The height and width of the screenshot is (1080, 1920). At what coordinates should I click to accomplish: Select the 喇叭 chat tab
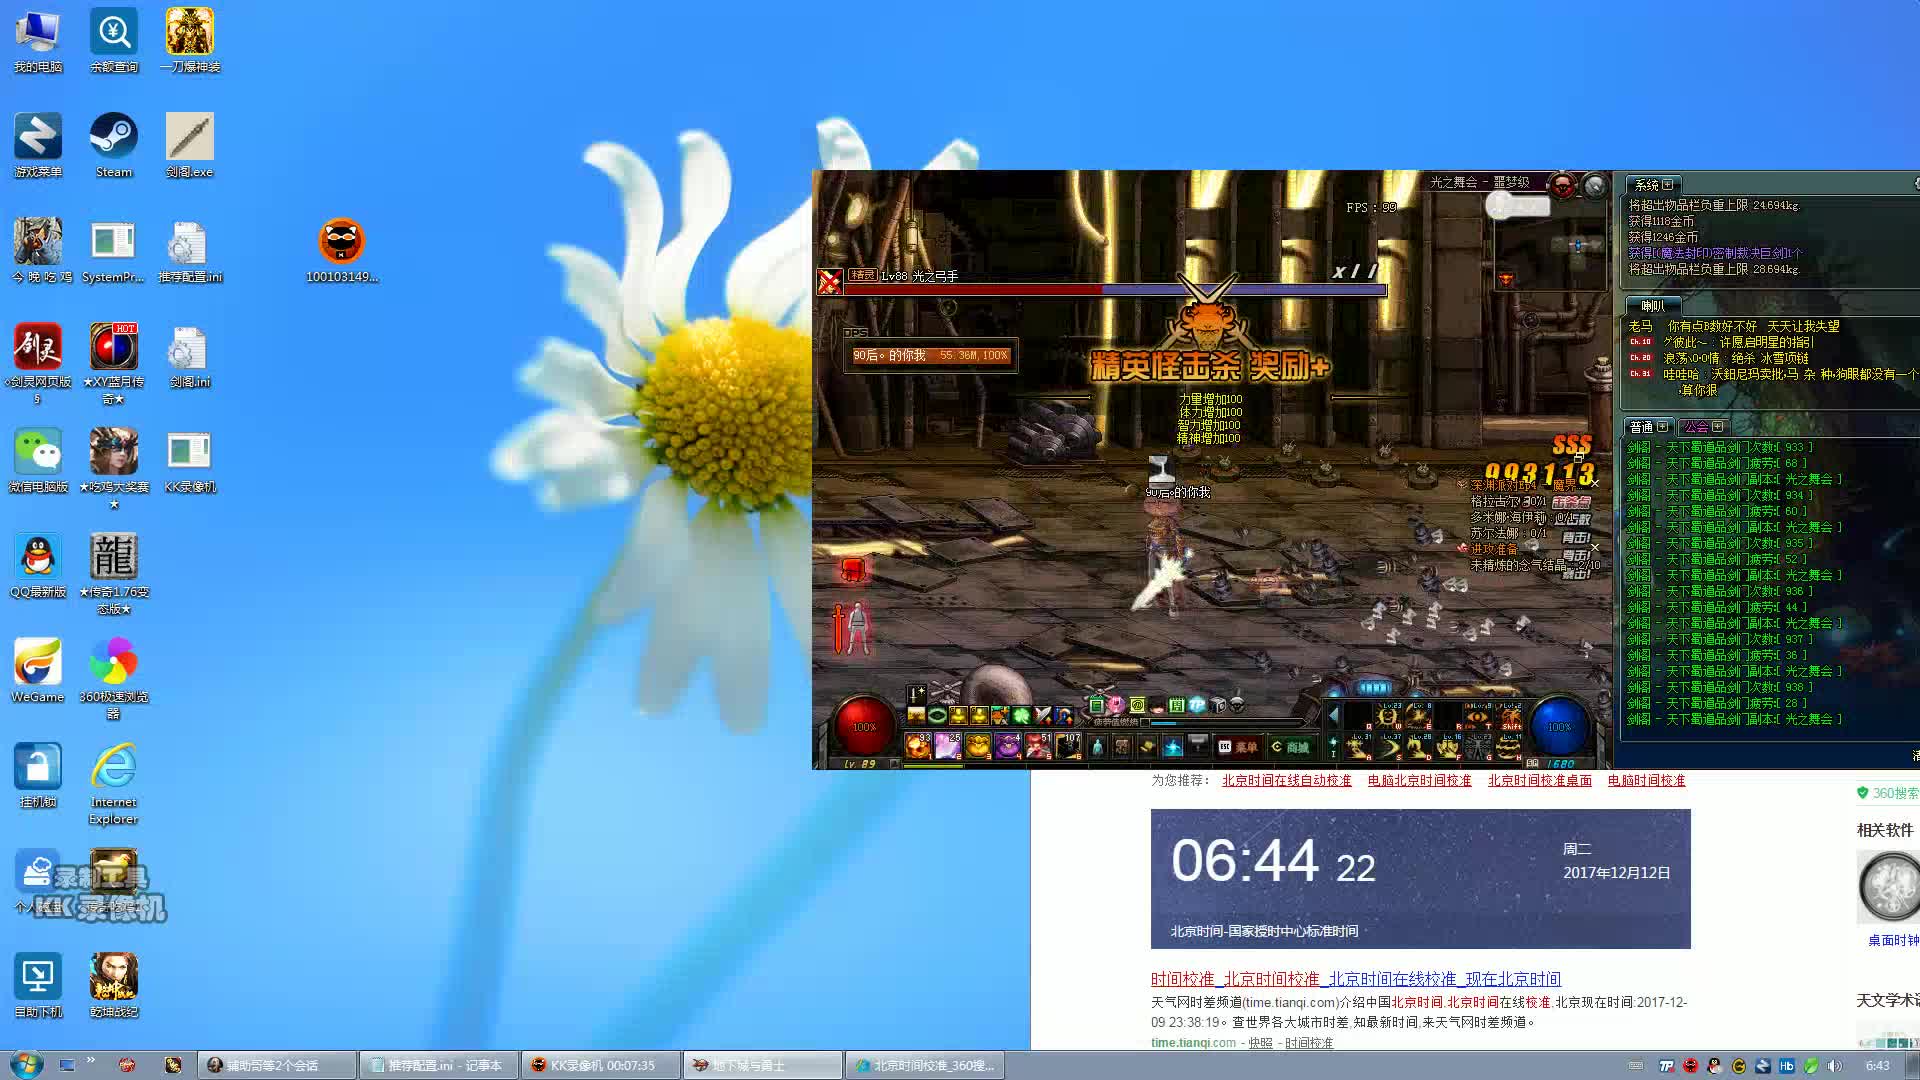tap(1653, 306)
